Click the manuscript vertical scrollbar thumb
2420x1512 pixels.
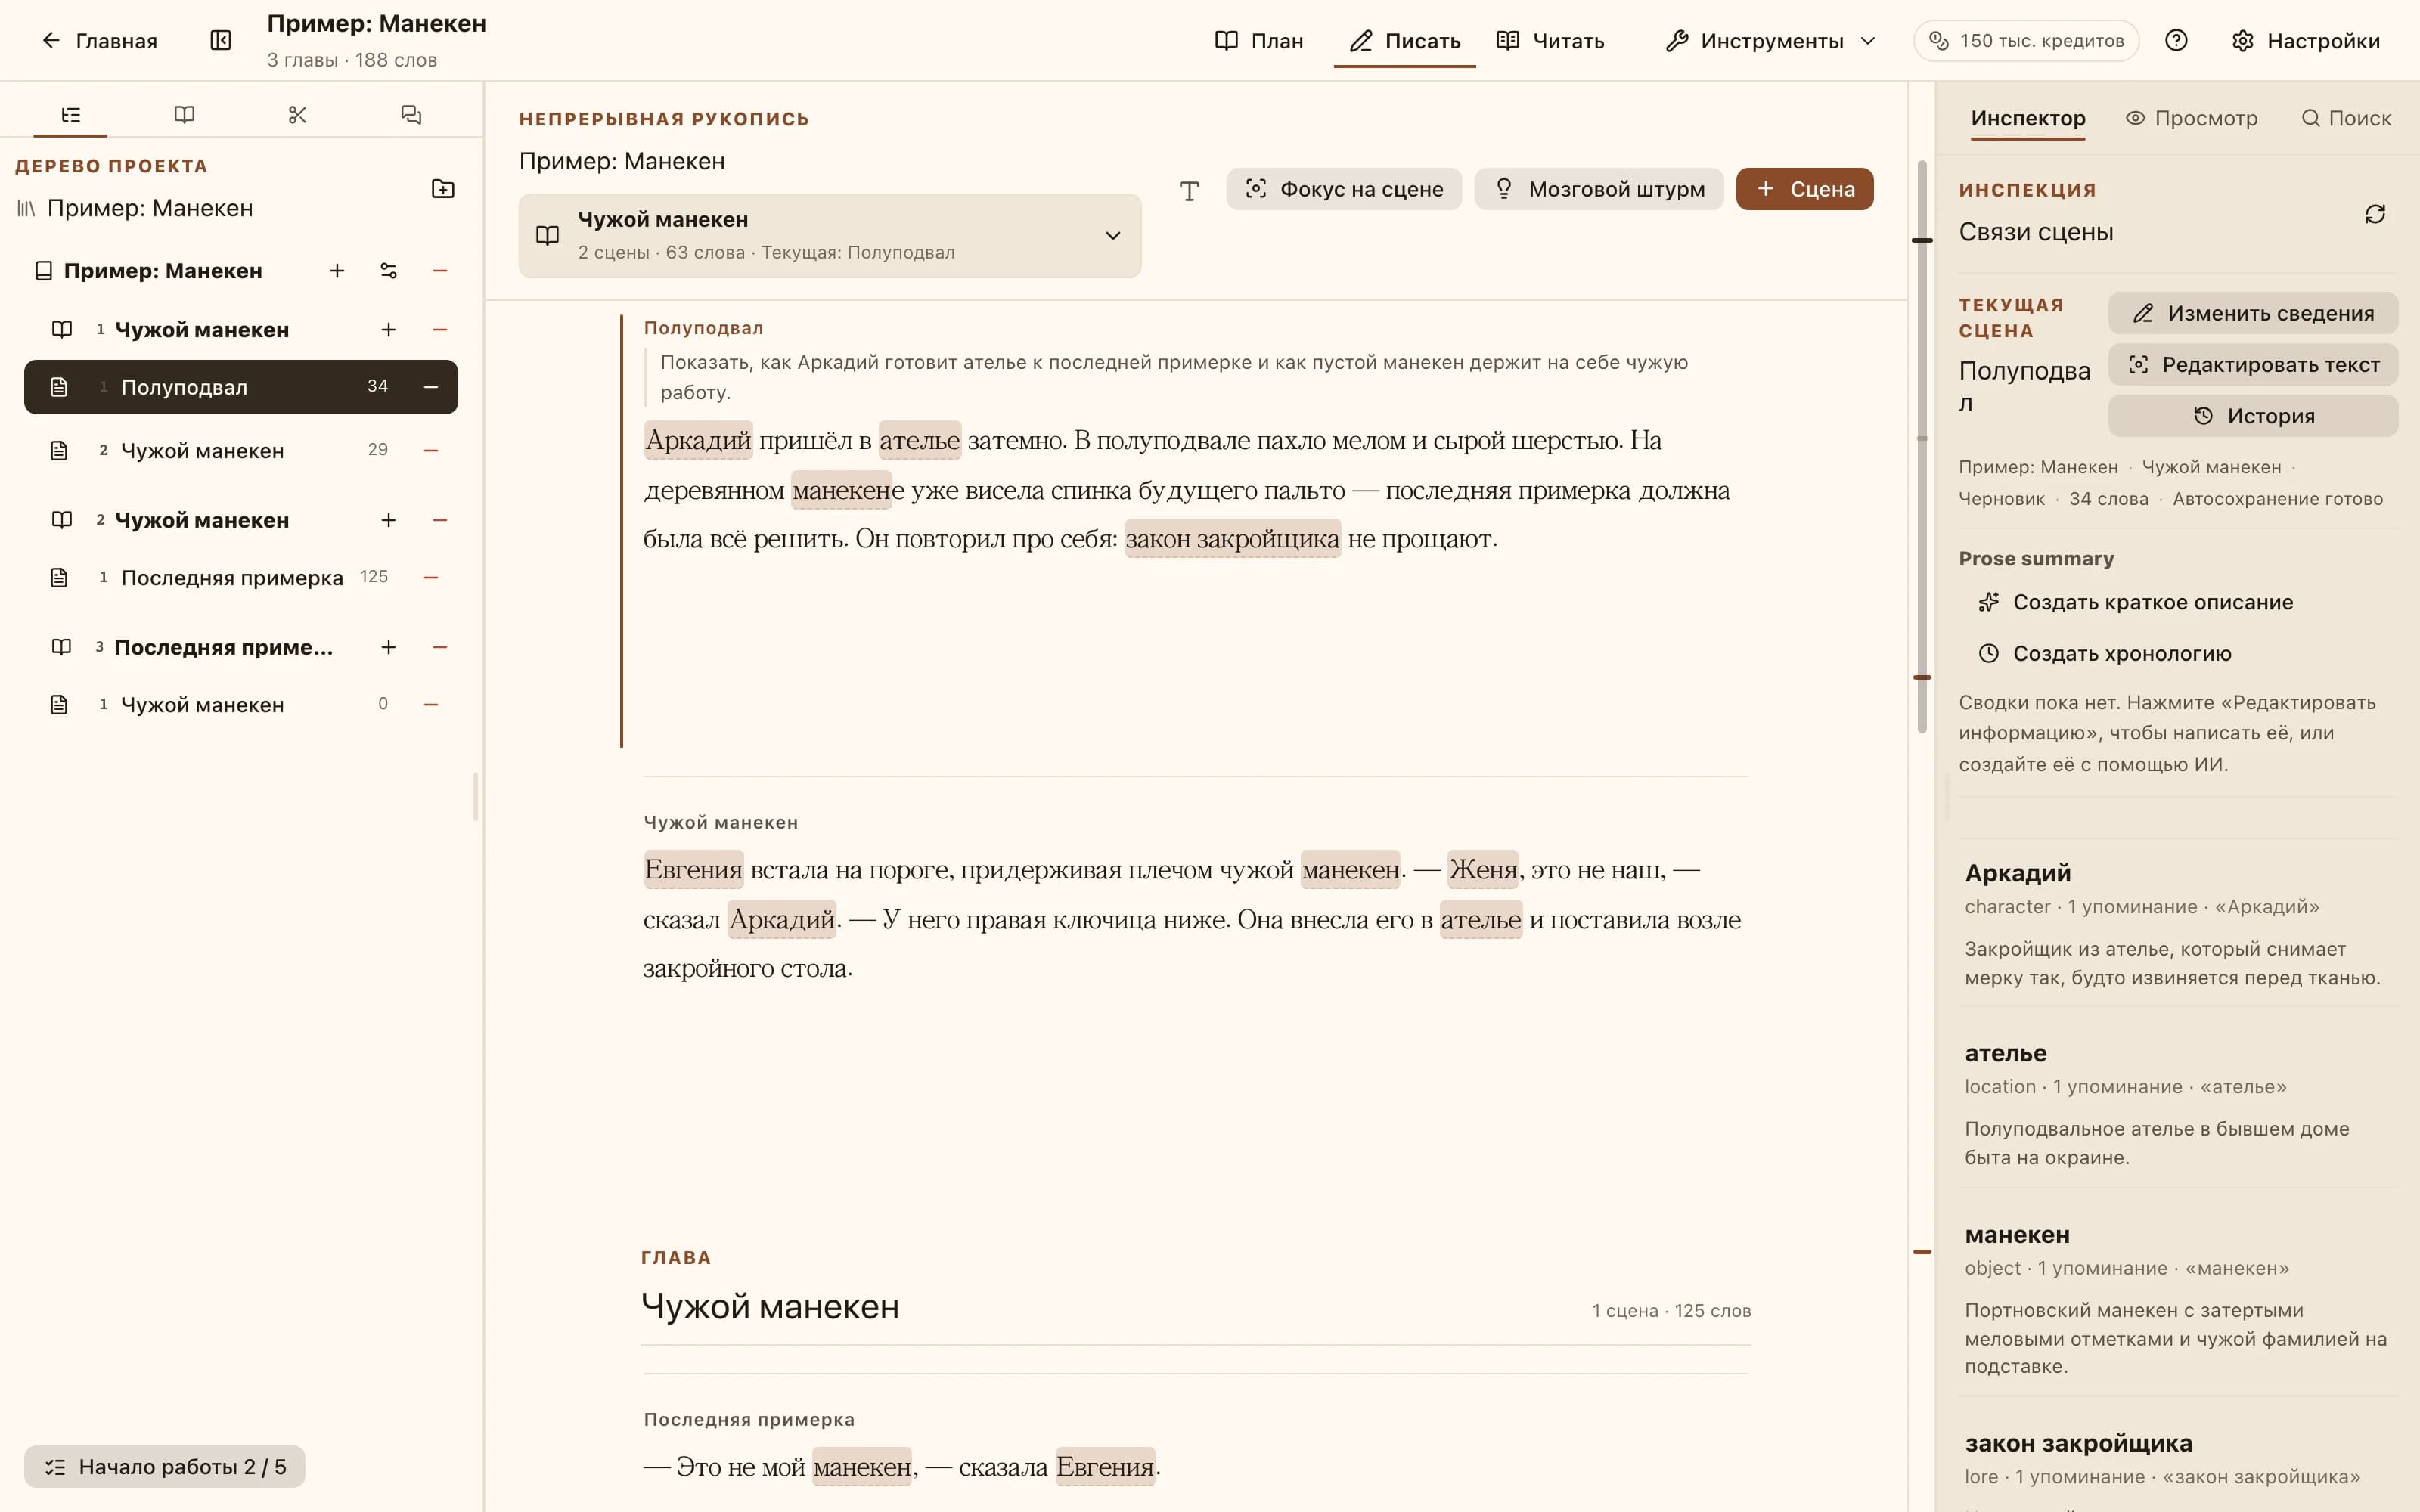click(1922, 446)
